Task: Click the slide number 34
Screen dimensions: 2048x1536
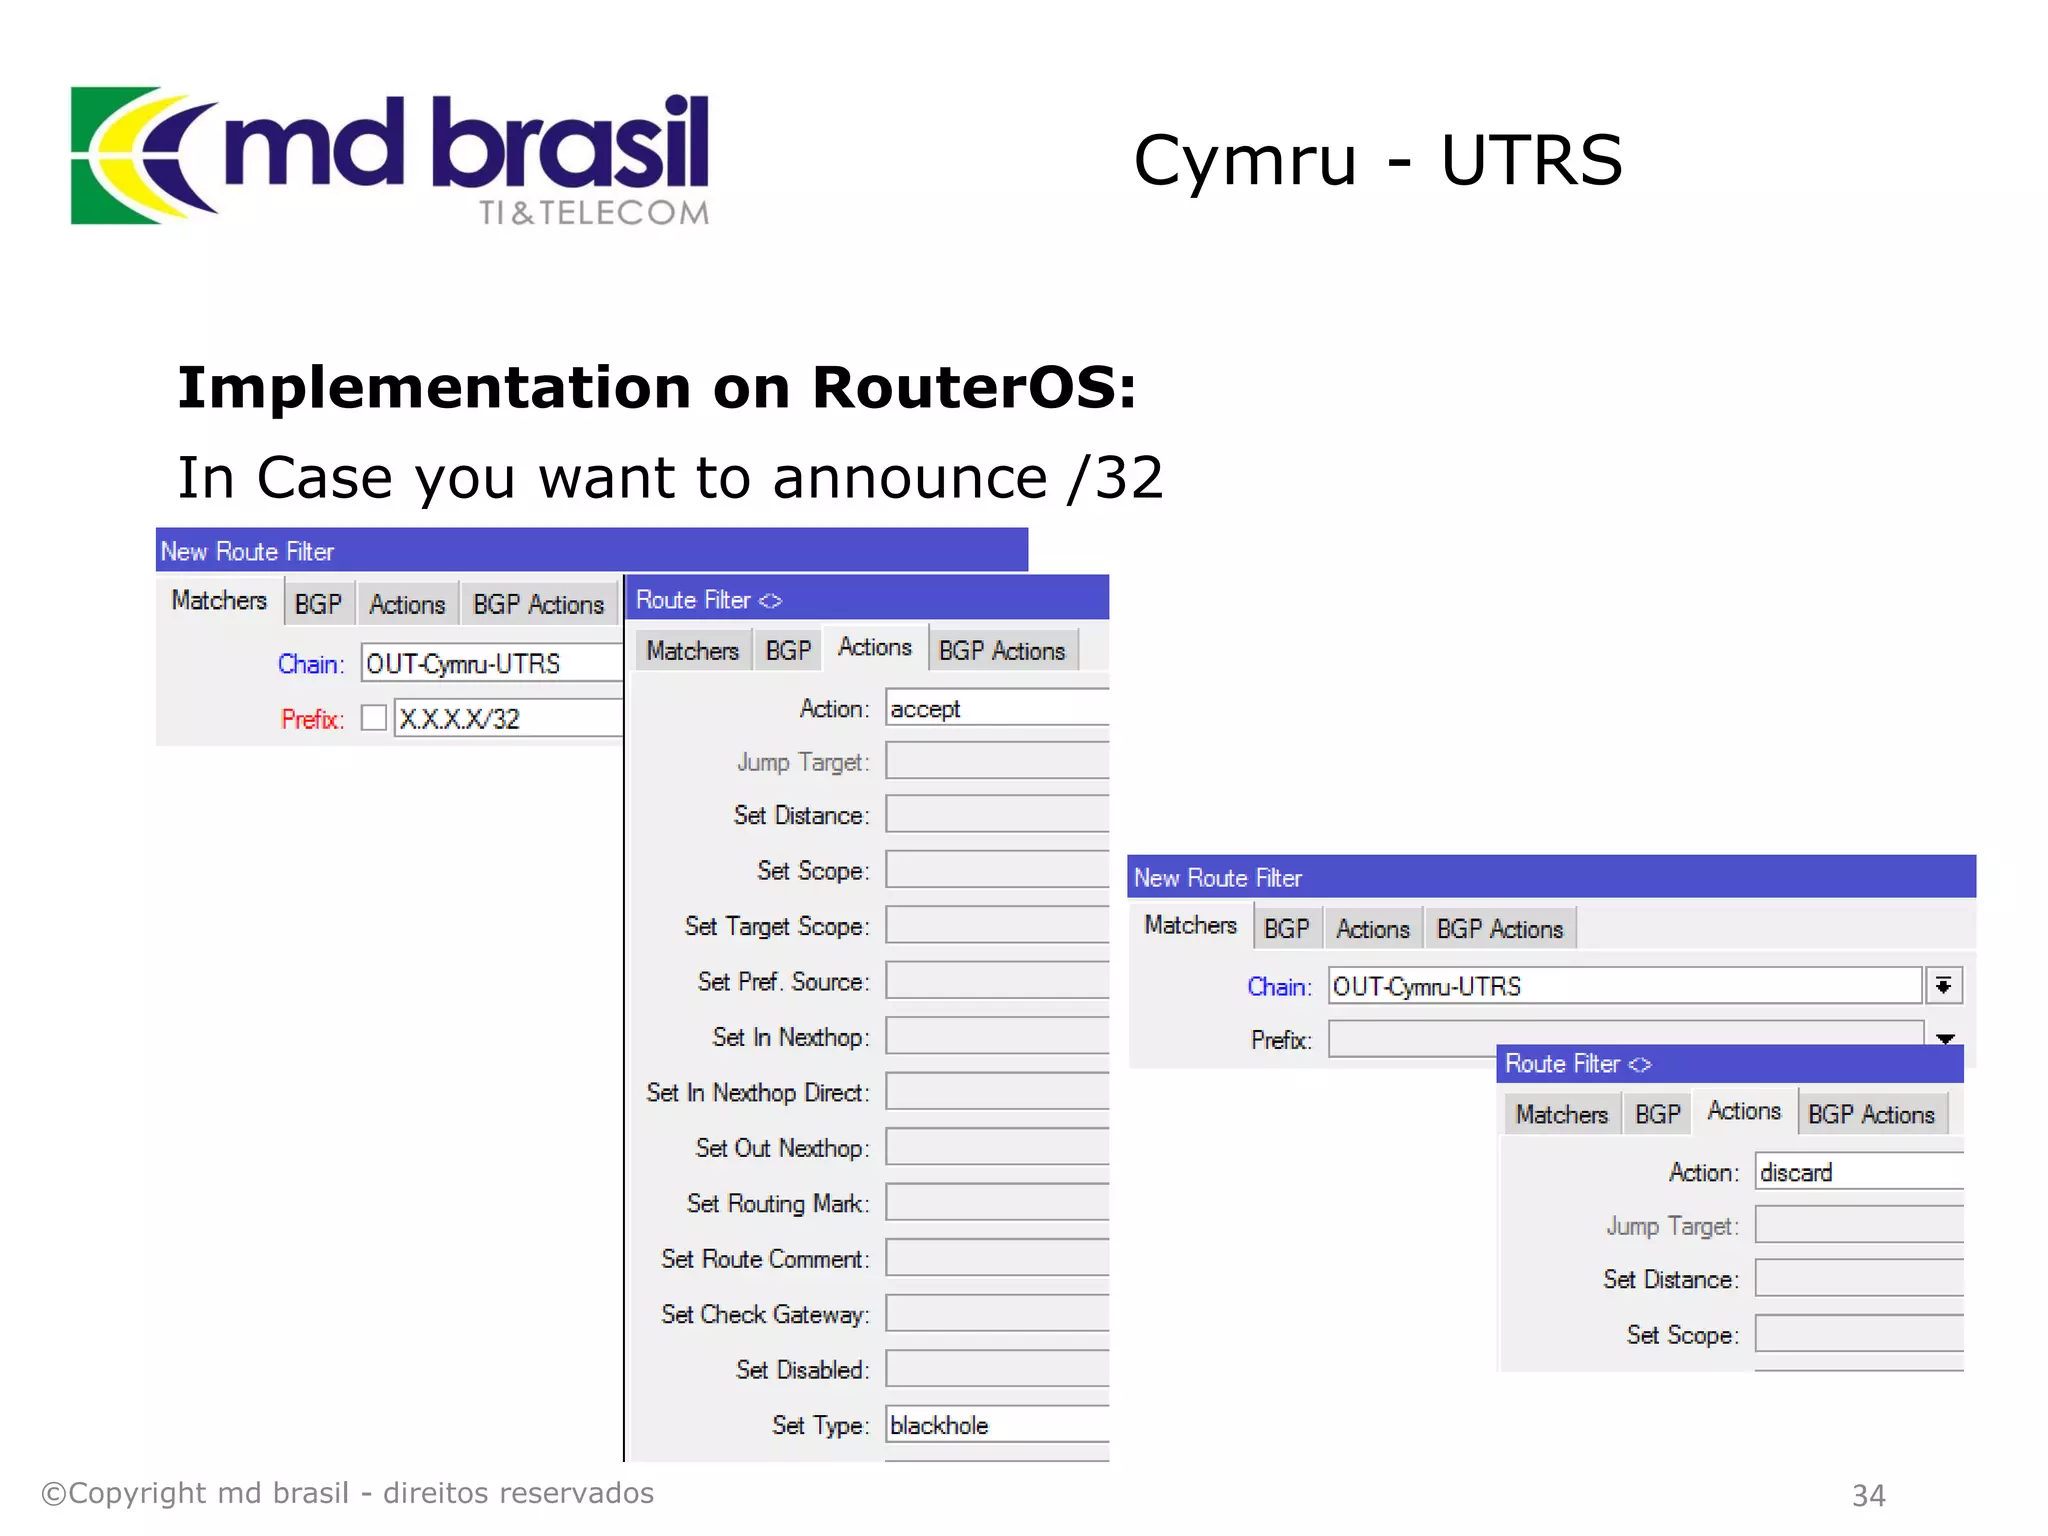Action: tap(1868, 1495)
